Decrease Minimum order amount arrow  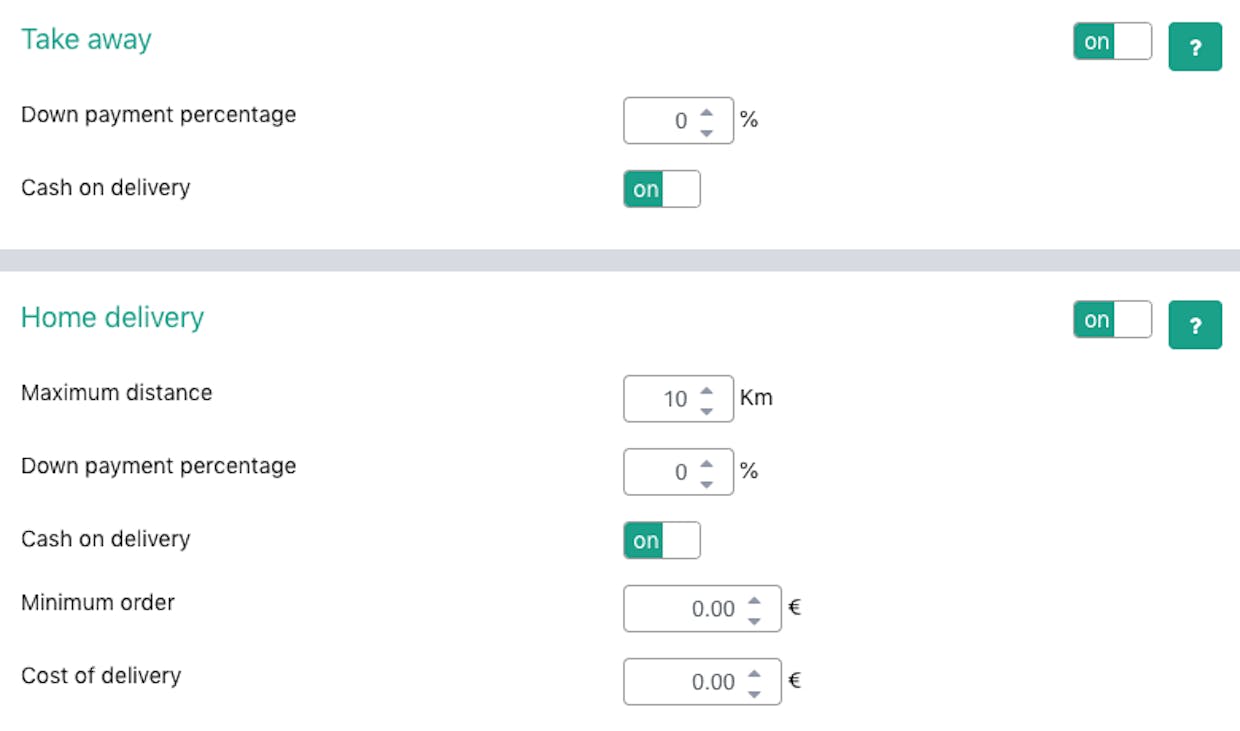tap(754, 620)
